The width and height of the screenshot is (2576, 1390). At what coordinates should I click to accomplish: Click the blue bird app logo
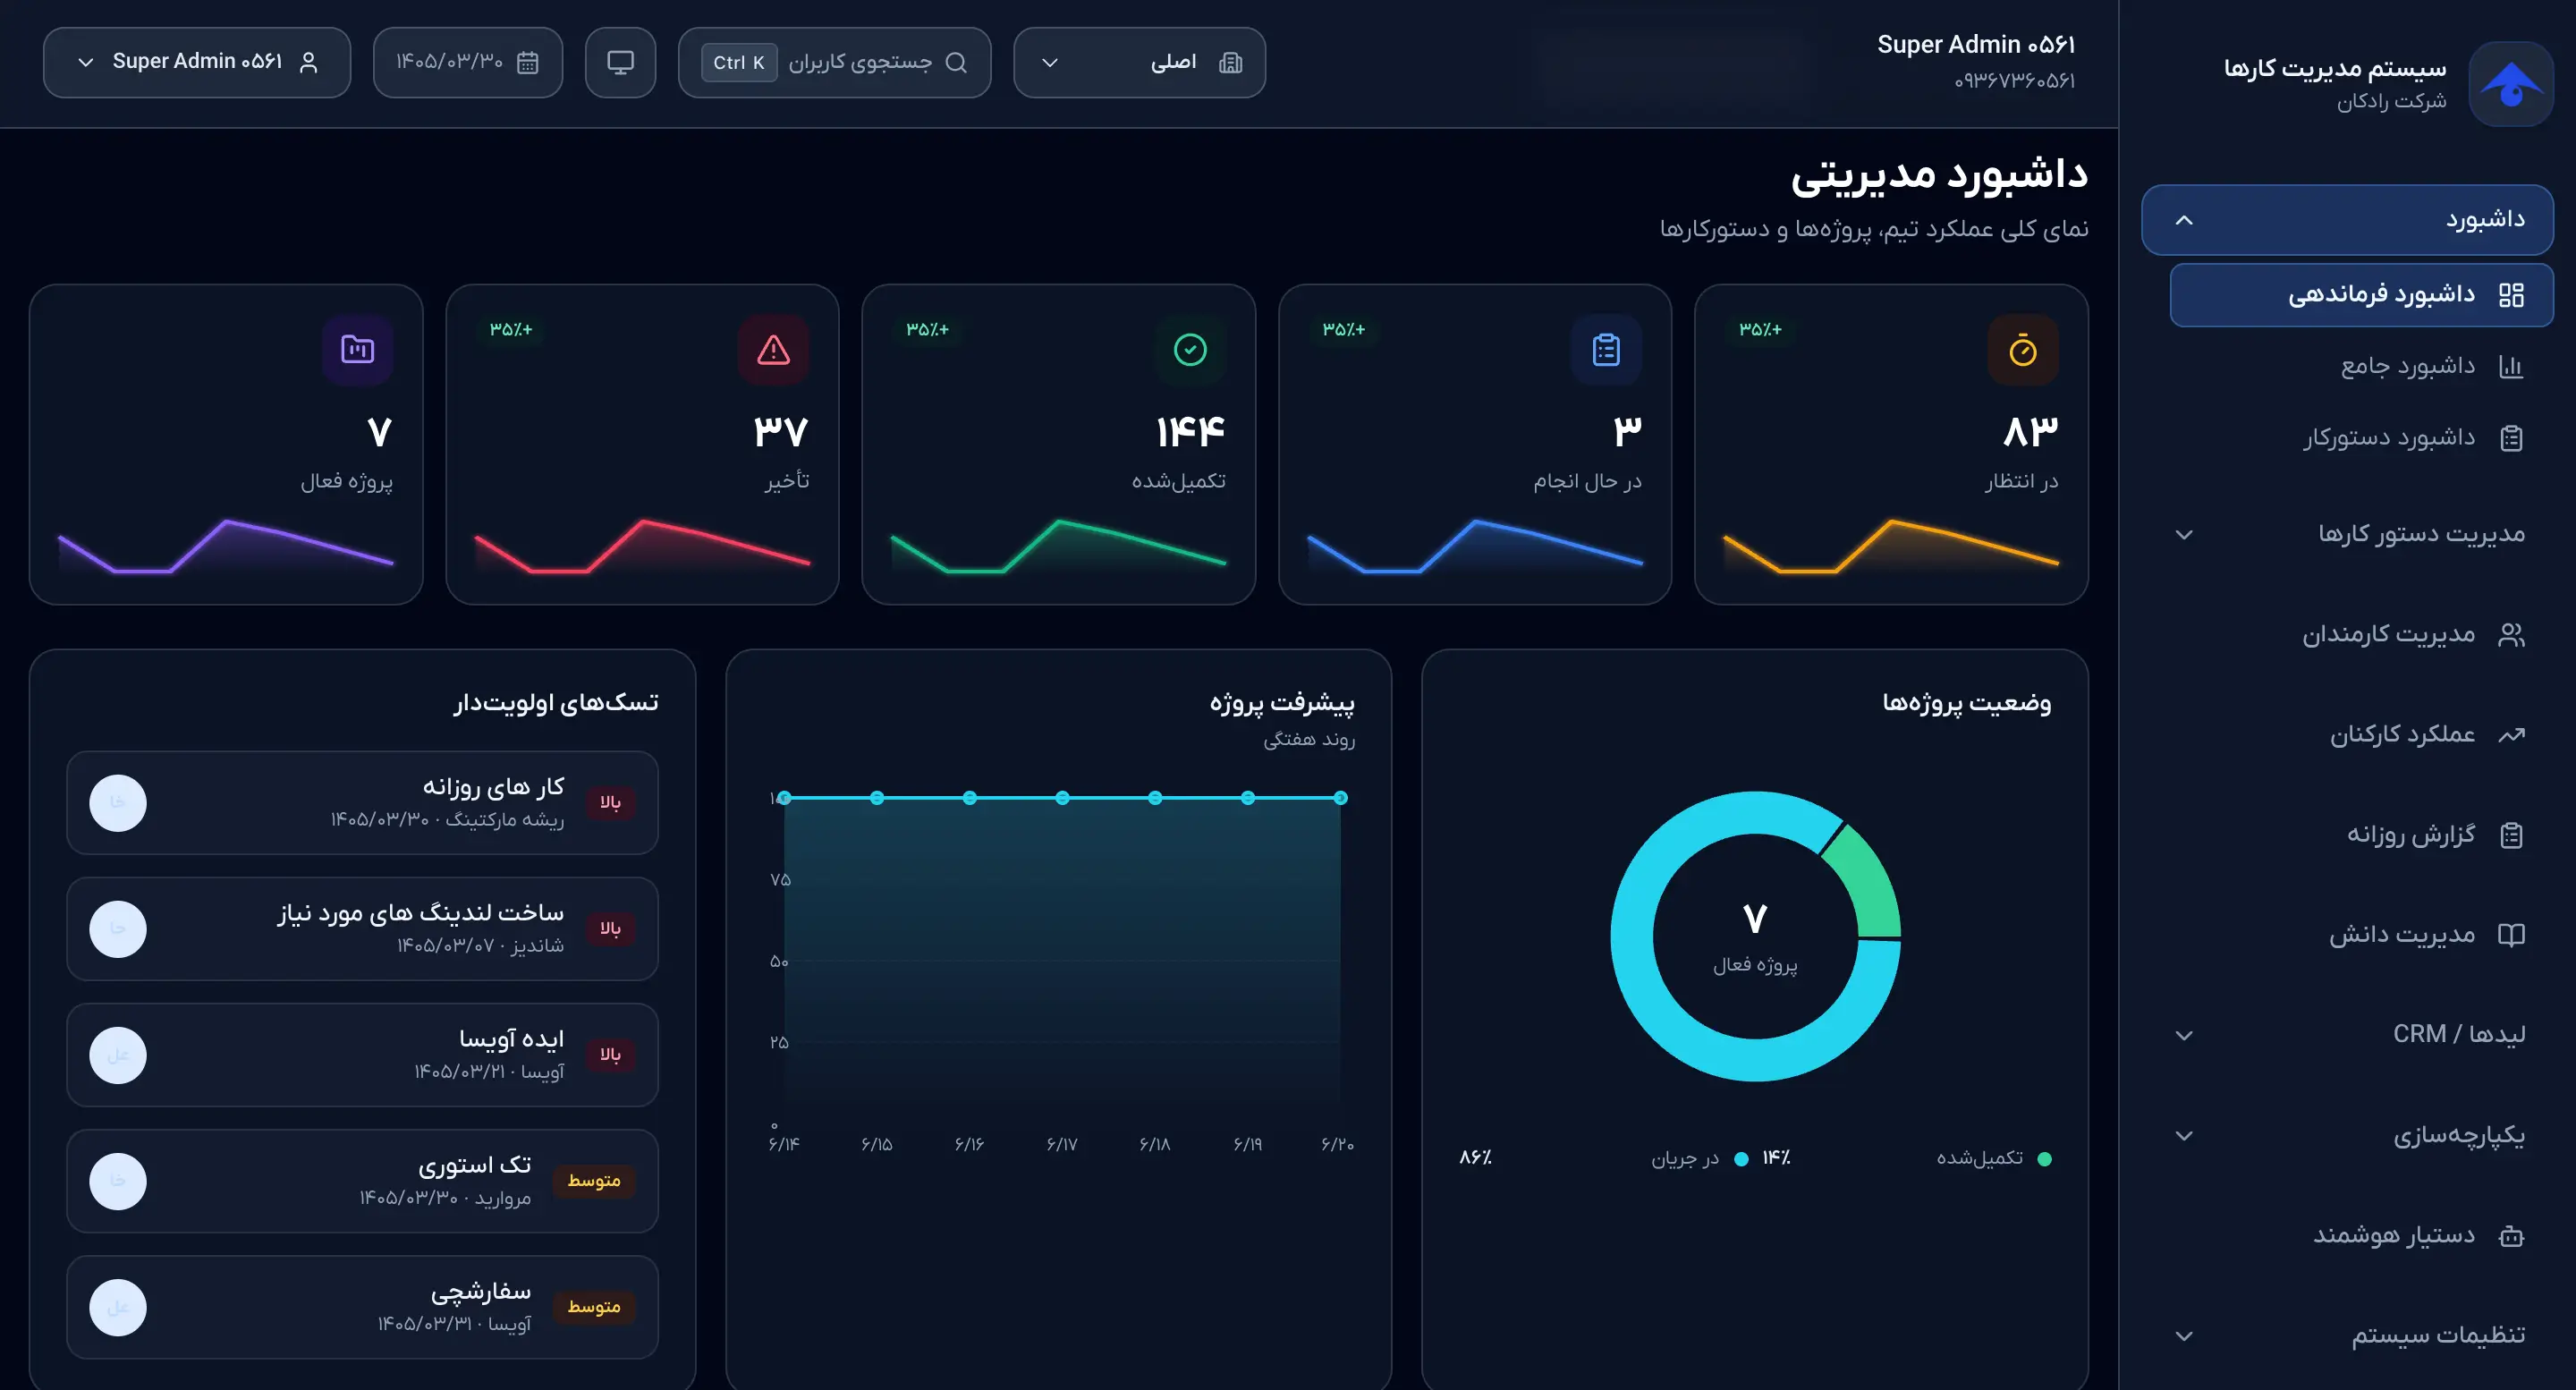(2511, 84)
